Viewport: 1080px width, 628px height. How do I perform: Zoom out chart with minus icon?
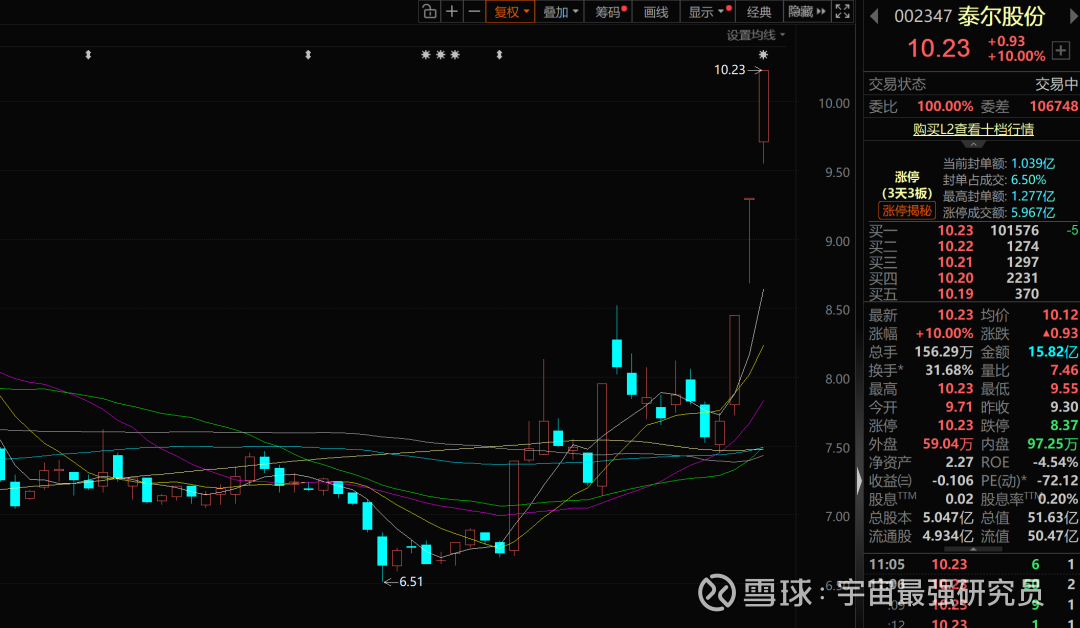474,11
